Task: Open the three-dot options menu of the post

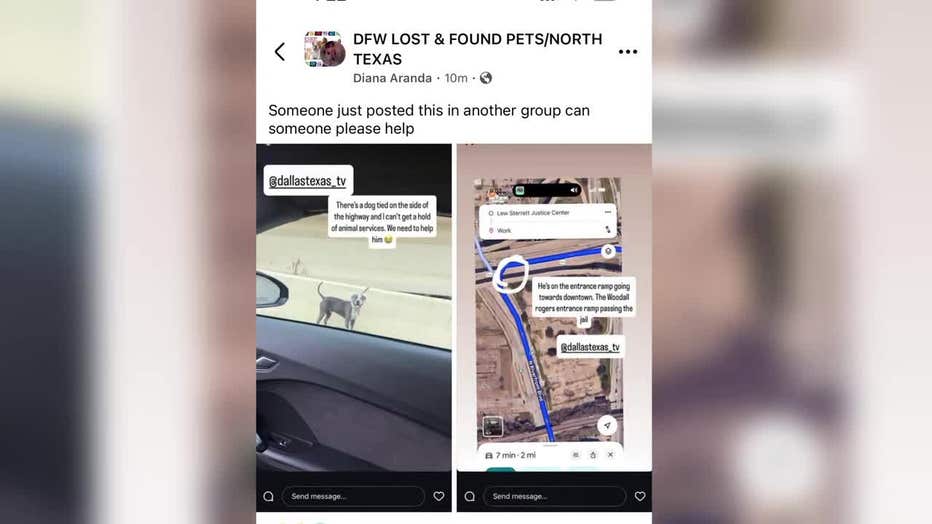Action: click(x=628, y=52)
